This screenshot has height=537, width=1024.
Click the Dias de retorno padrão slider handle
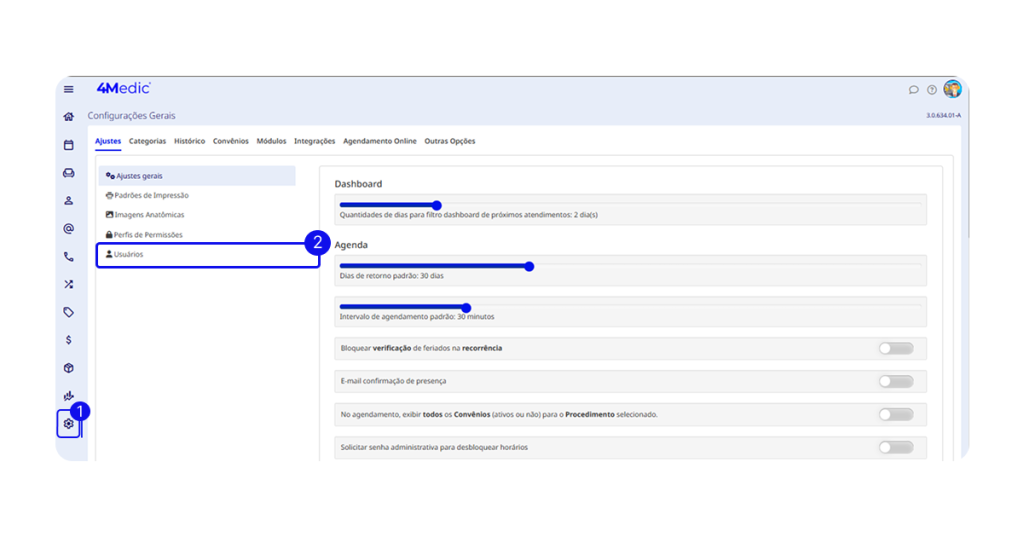click(529, 266)
